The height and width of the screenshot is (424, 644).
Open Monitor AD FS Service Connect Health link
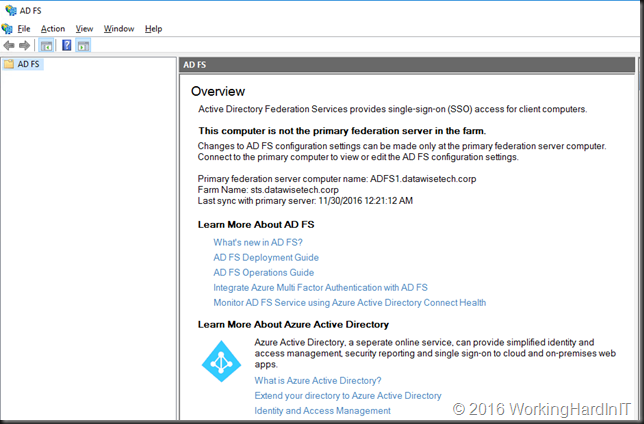click(x=350, y=303)
